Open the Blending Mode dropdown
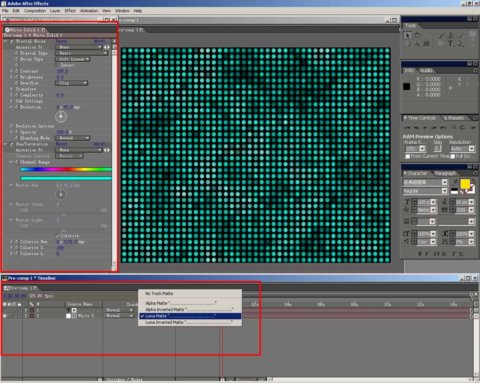Screen dimensions: 480x383 [73, 138]
